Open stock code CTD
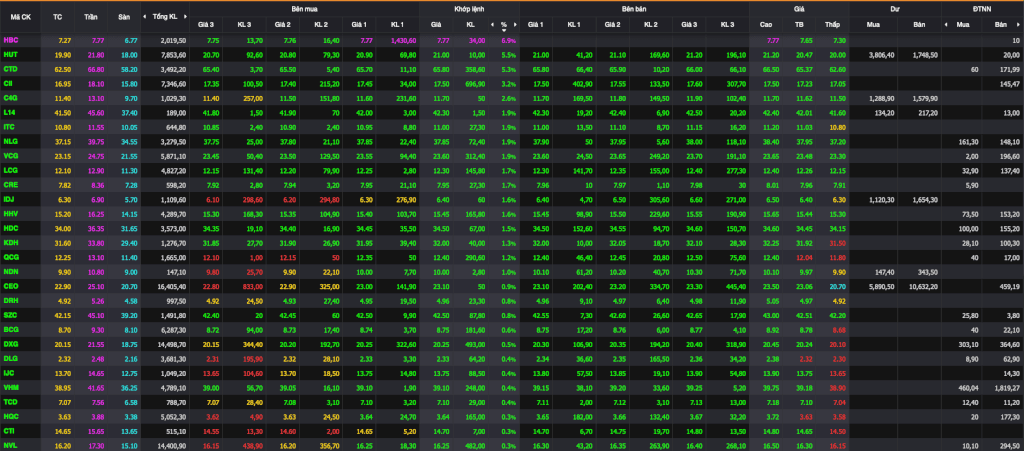 coord(10,69)
